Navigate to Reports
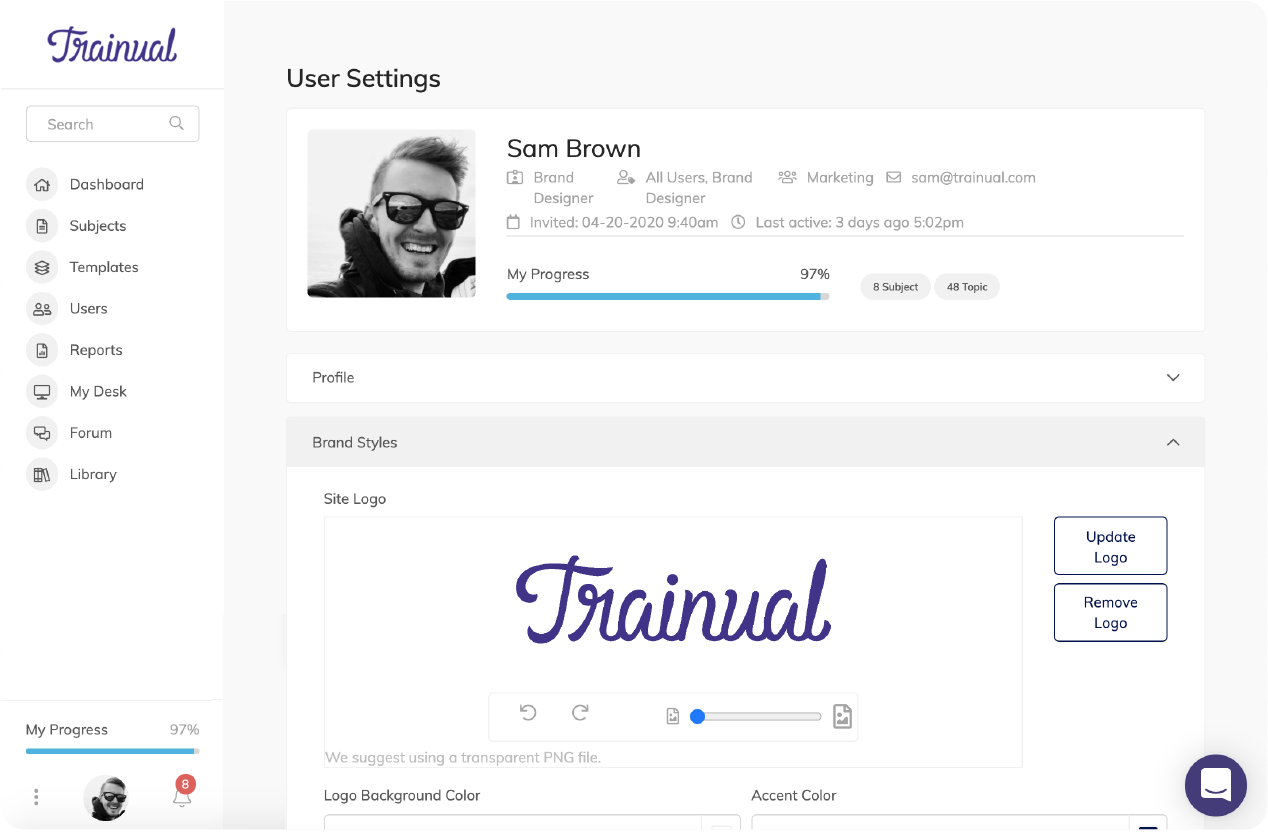 [96, 350]
